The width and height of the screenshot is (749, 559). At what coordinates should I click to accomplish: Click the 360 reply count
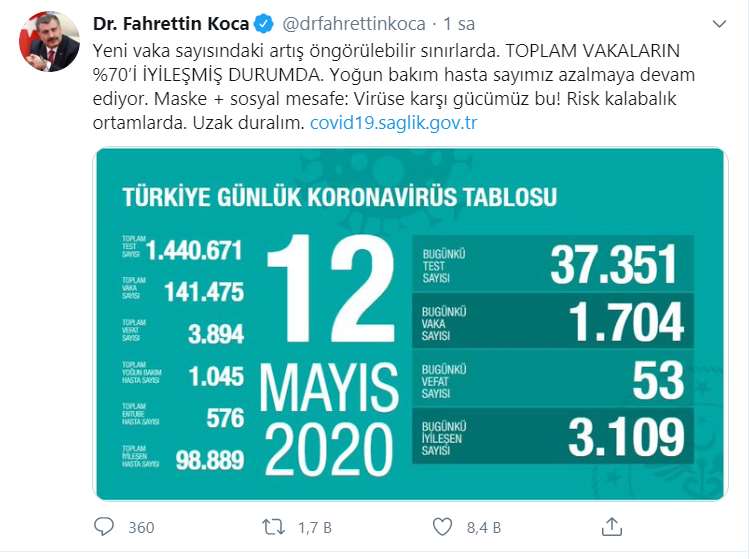(x=141, y=527)
